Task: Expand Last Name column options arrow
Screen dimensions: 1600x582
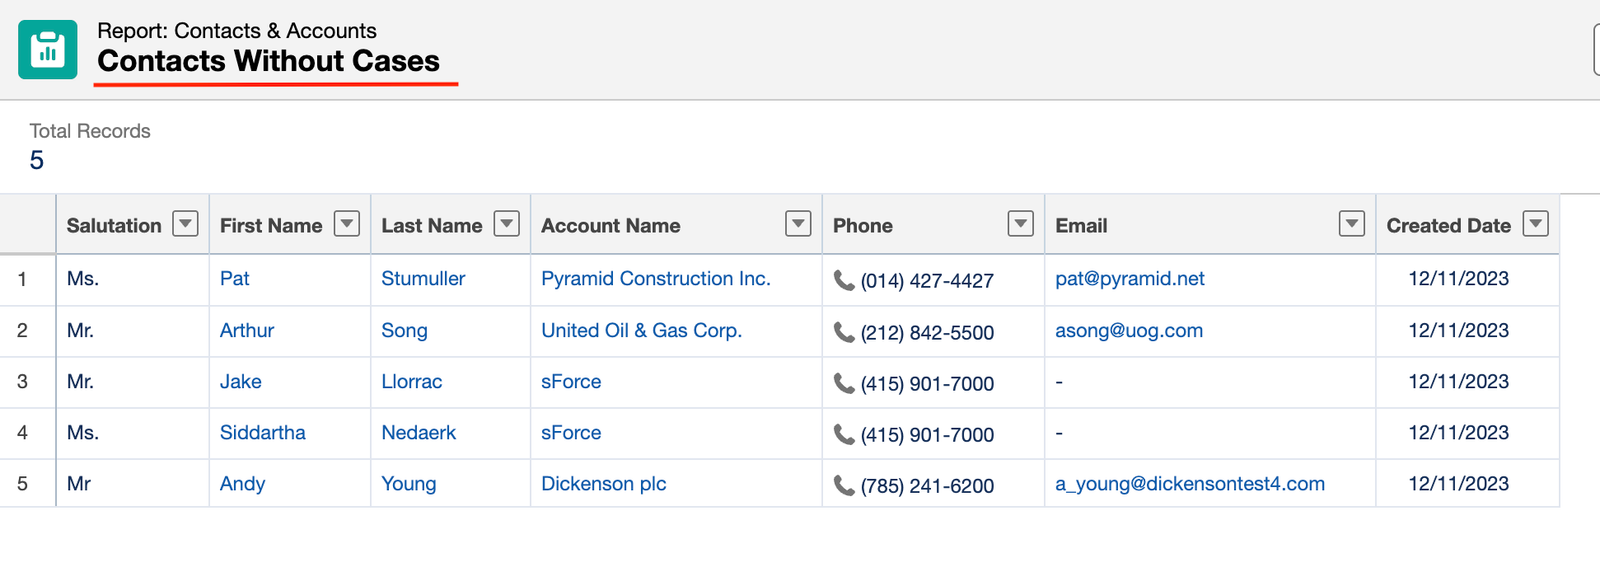Action: (507, 224)
